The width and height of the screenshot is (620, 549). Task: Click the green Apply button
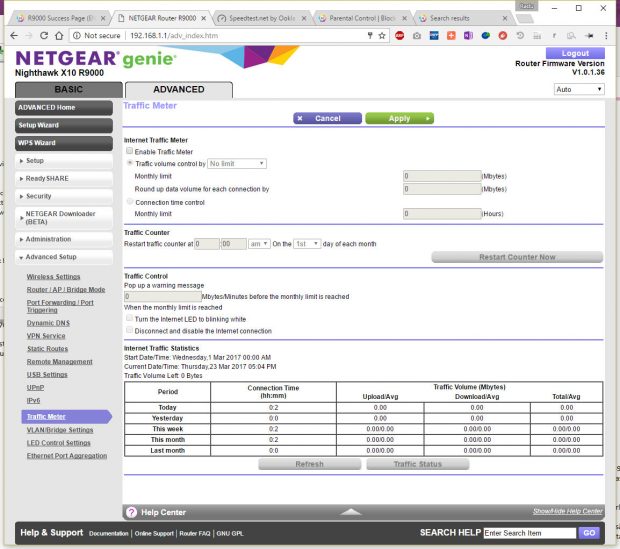tap(399, 118)
